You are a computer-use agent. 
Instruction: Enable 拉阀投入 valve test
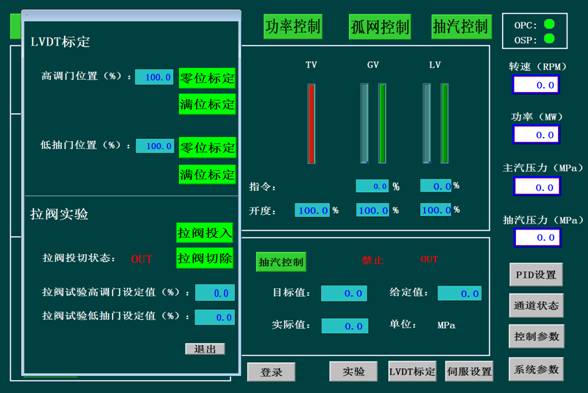[x=204, y=233]
